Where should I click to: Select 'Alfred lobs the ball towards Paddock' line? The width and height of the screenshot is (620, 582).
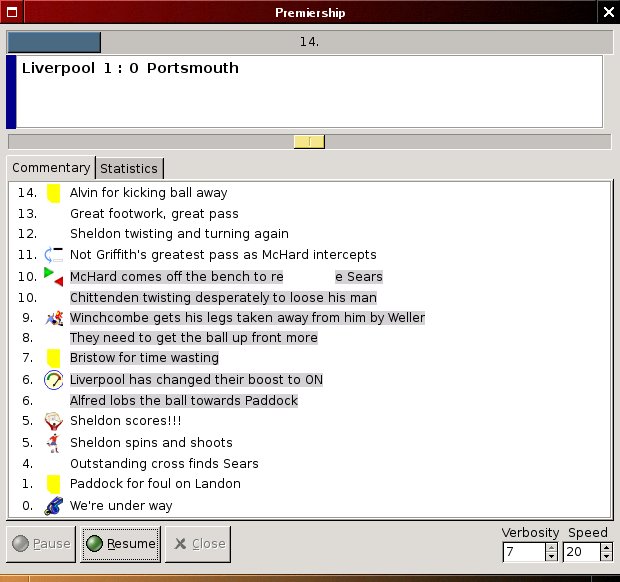click(184, 401)
